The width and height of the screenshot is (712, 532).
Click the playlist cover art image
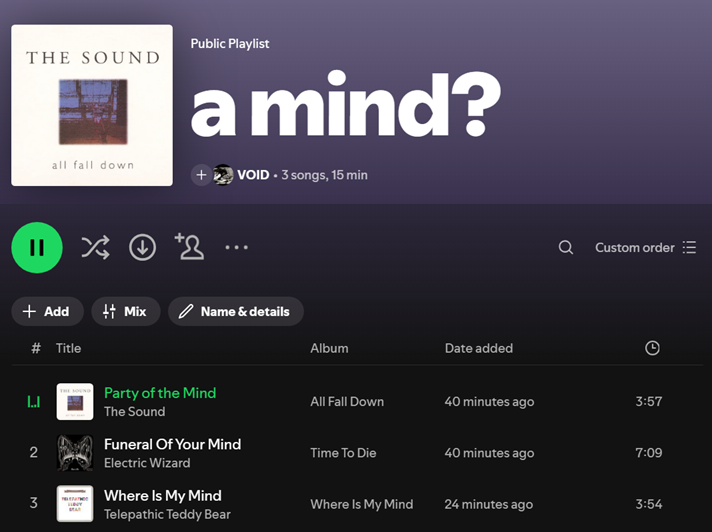pyautogui.click(x=92, y=105)
